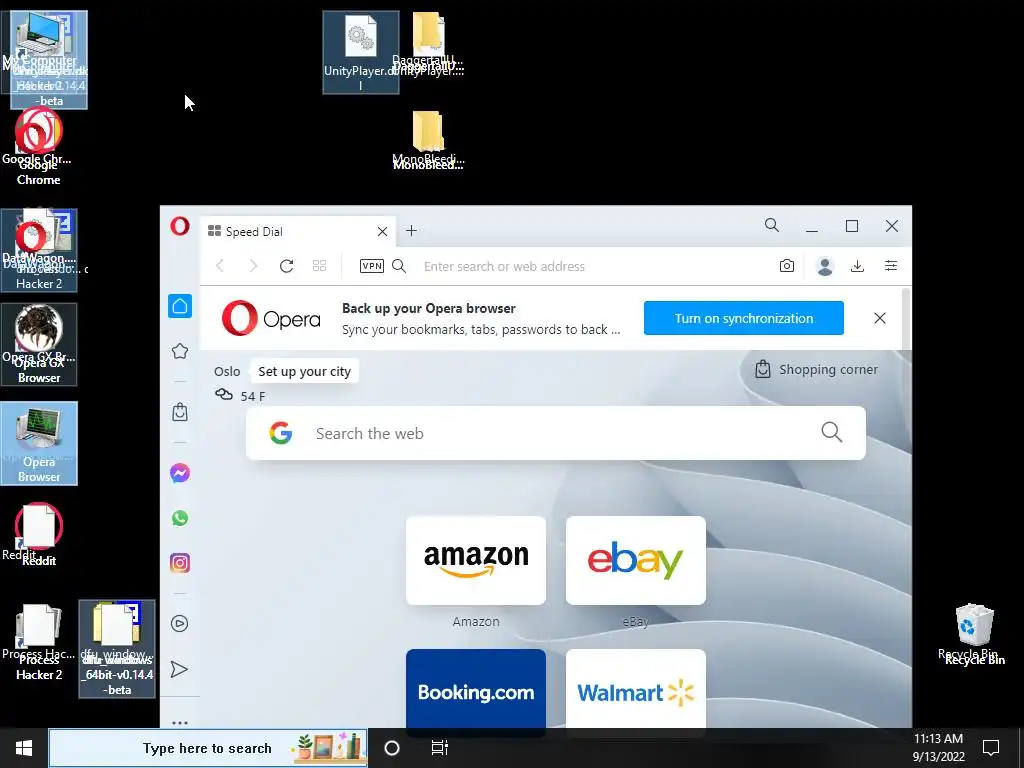
Task: Click the Home icon in sidebar
Action: tap(180, 306)
